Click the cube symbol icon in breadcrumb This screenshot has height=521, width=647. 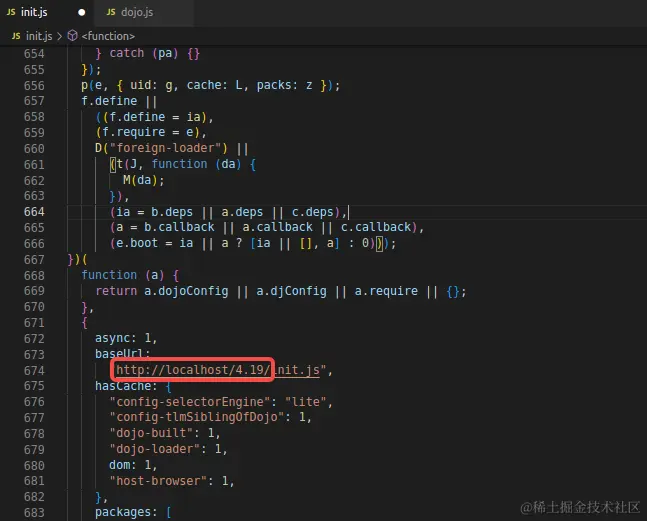(72, 36)
